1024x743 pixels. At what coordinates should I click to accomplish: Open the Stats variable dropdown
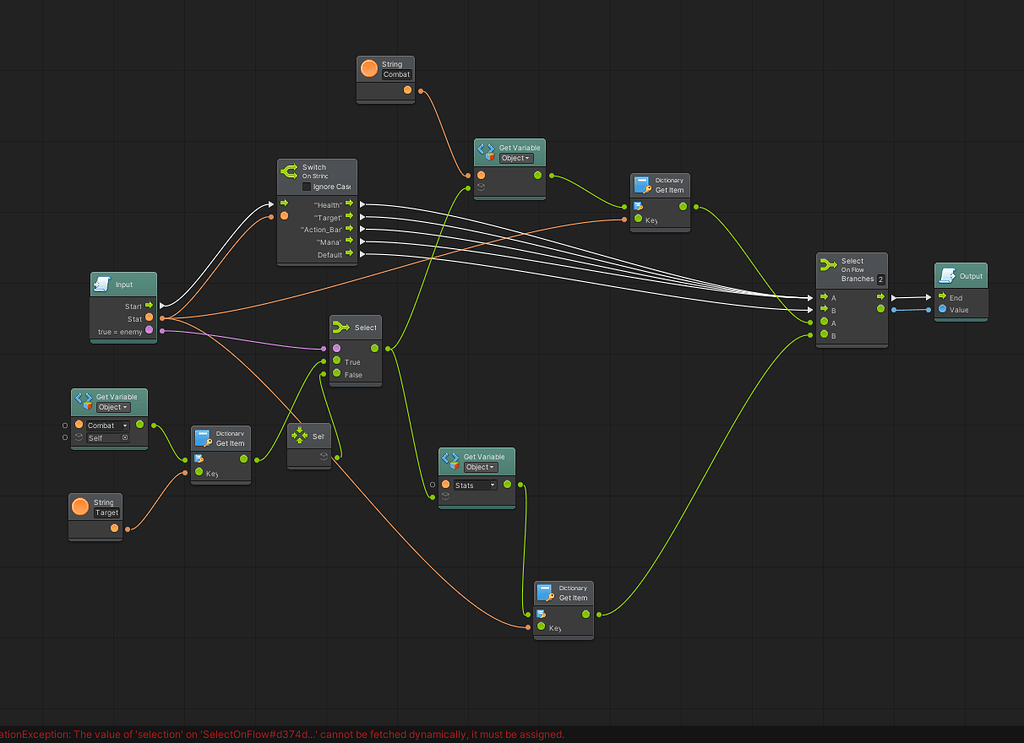point(475,485)
